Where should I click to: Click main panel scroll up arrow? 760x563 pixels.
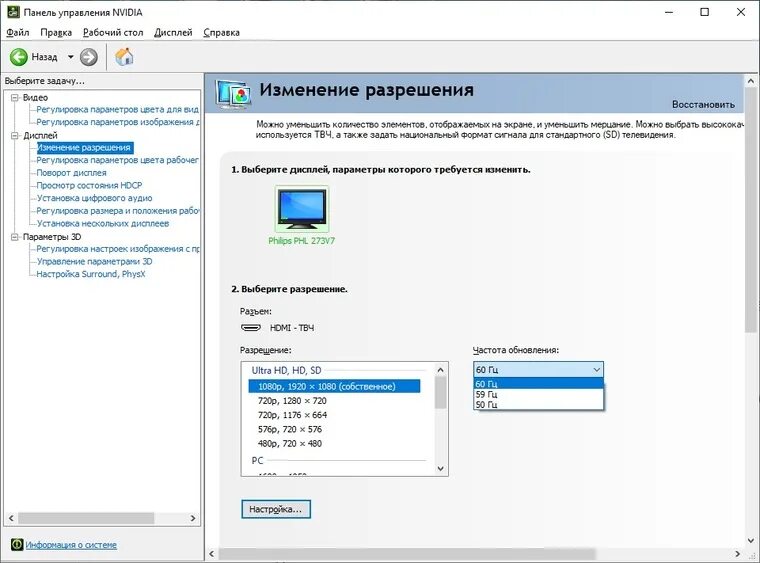point(751,81)
